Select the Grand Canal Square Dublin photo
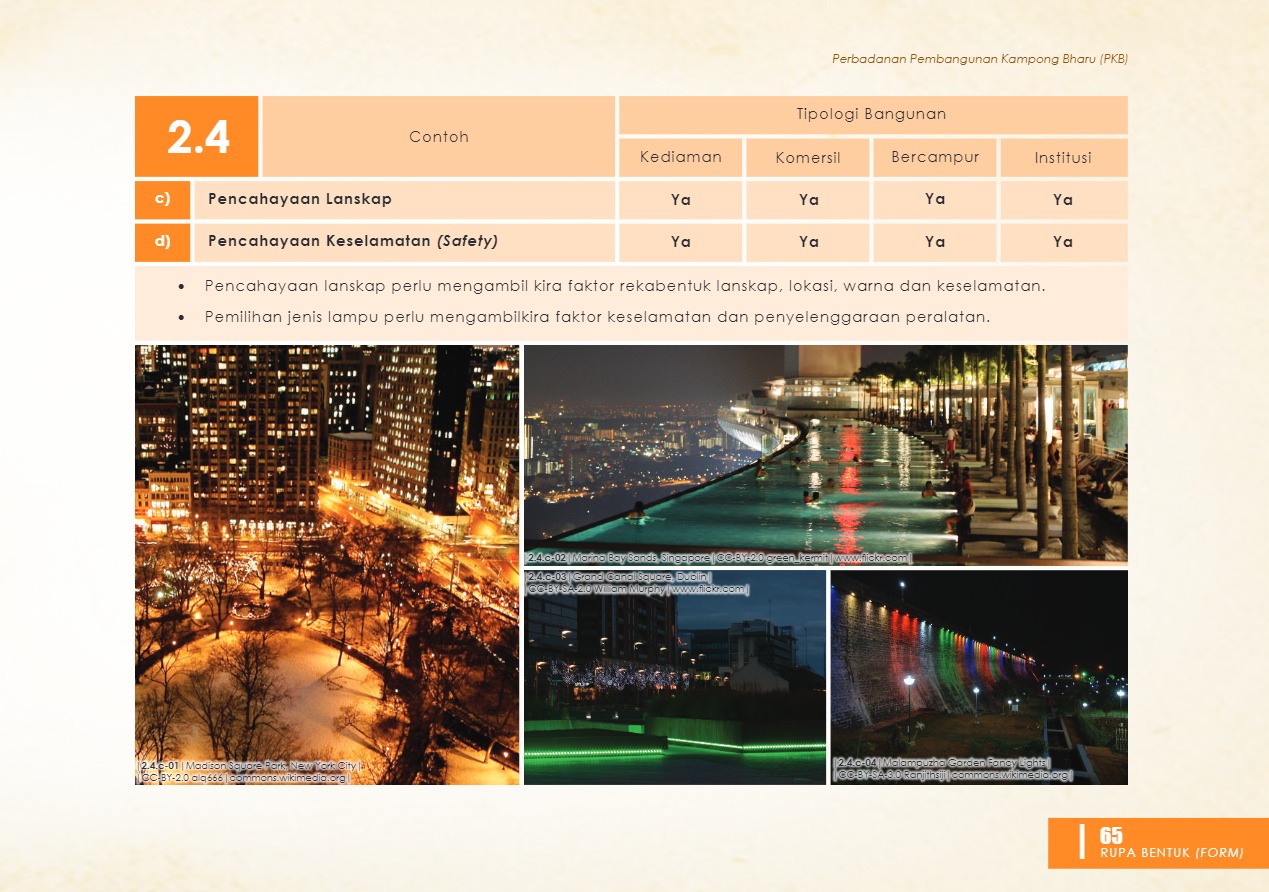This screenshot has width=1269, height=892. 675,680
